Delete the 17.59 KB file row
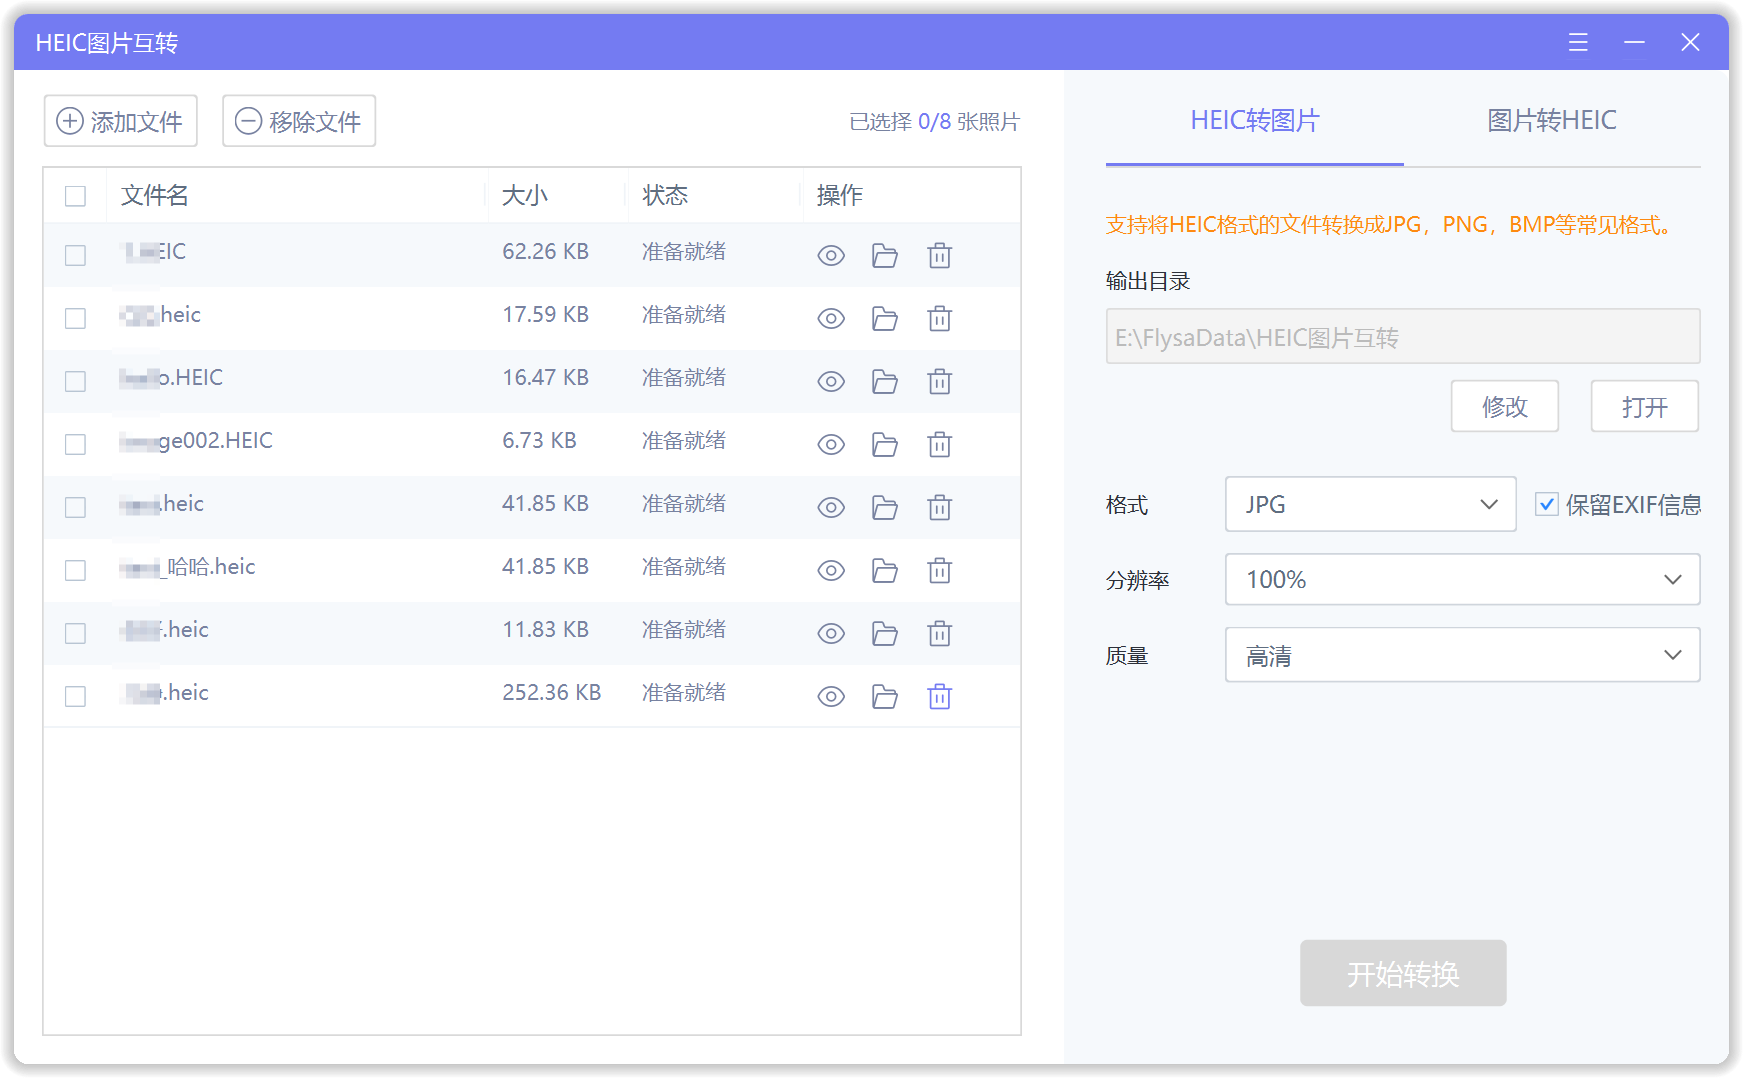 coord(939,319)
